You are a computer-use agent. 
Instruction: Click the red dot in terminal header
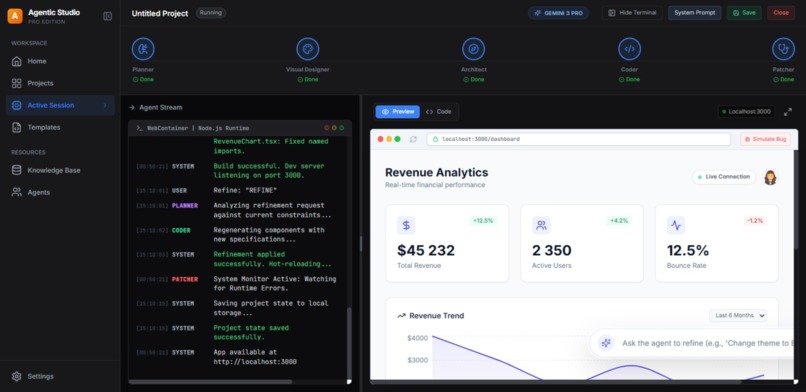[x=326, y=128]
